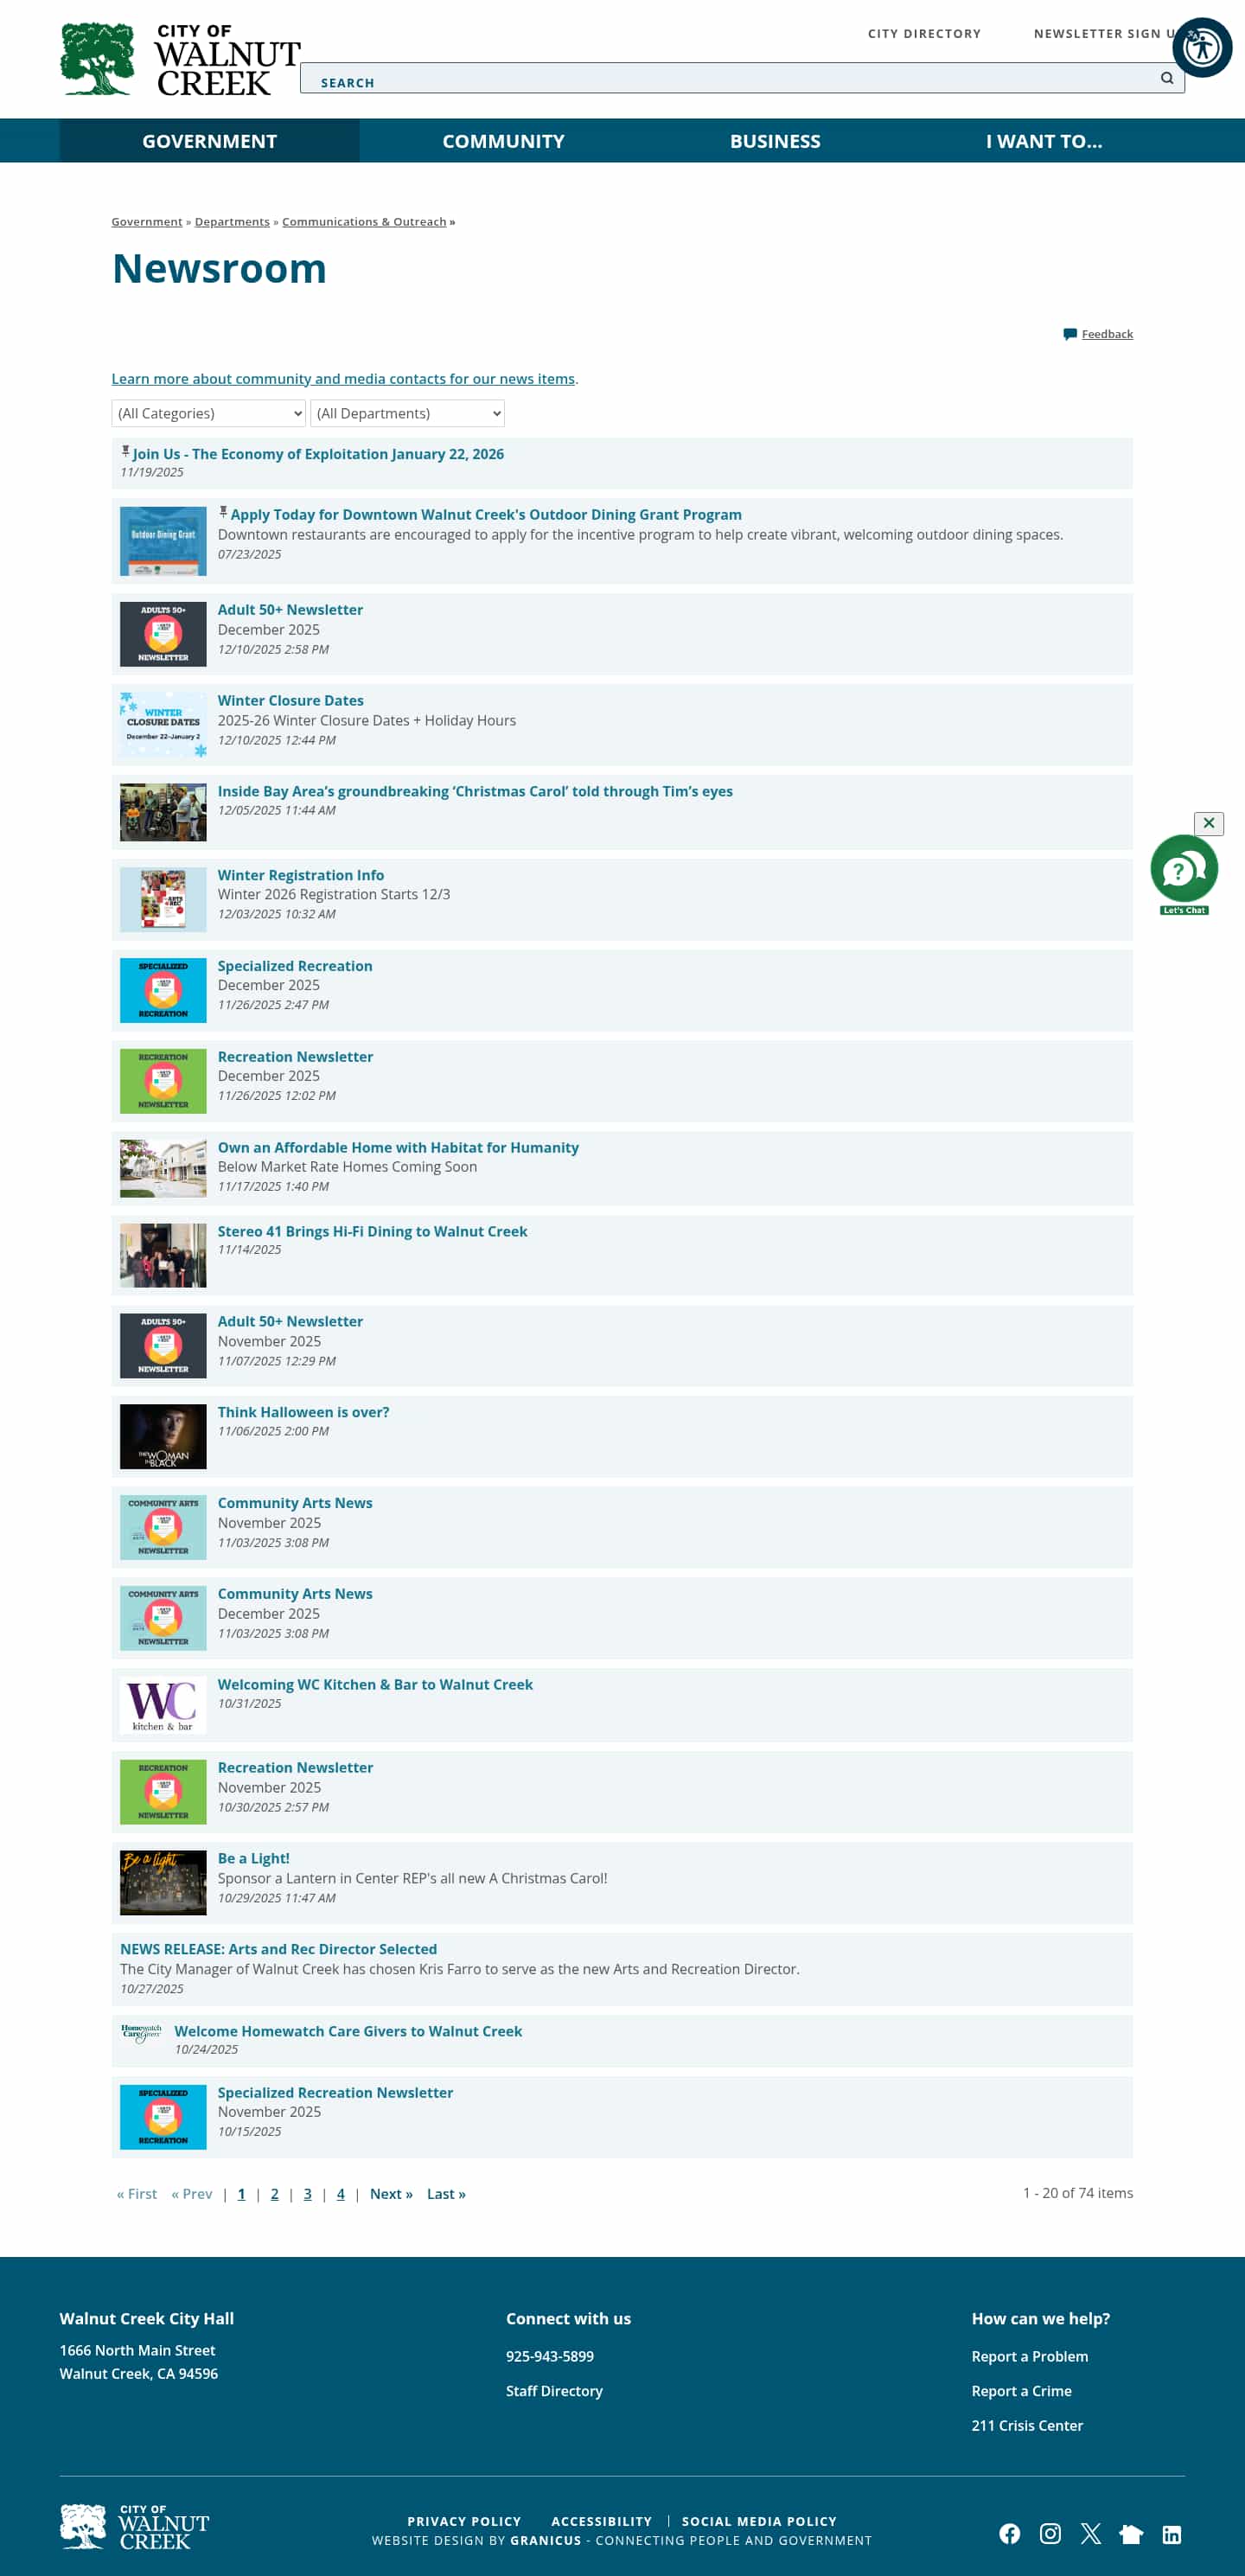
Task: Open Accessibility footer link
Action: pos(601,2522)
